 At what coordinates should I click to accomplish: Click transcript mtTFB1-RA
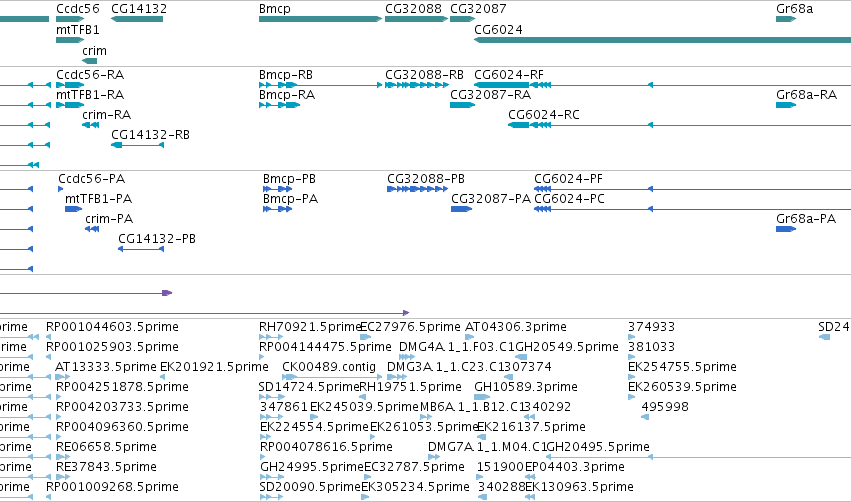click(x=90, y=95)
